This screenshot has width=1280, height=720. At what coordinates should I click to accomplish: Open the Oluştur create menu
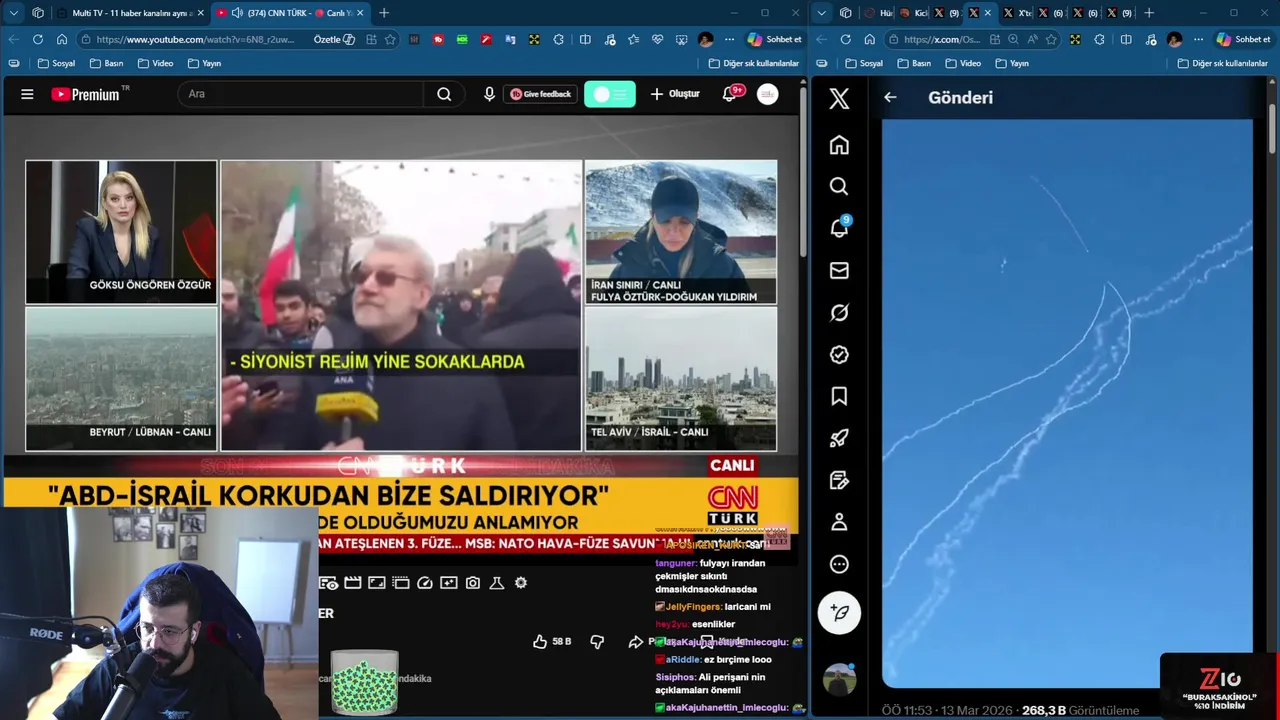click(675, 94)
